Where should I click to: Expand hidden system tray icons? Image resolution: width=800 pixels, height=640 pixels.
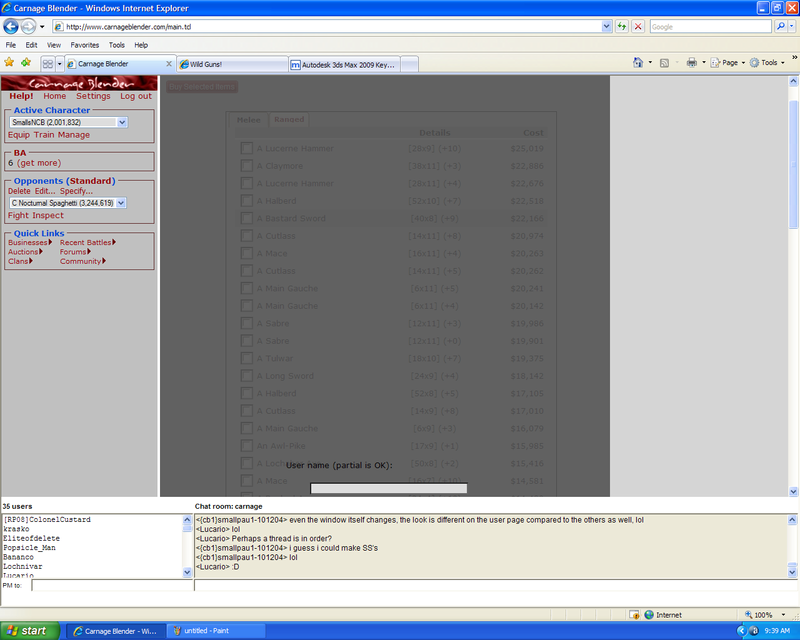click(x=742, y=631)
